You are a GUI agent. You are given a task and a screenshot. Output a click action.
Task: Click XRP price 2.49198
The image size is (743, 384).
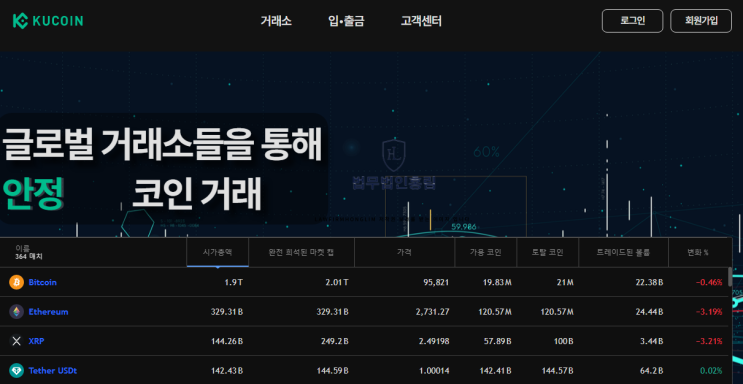pyautogui.click(x=434, y=341)
